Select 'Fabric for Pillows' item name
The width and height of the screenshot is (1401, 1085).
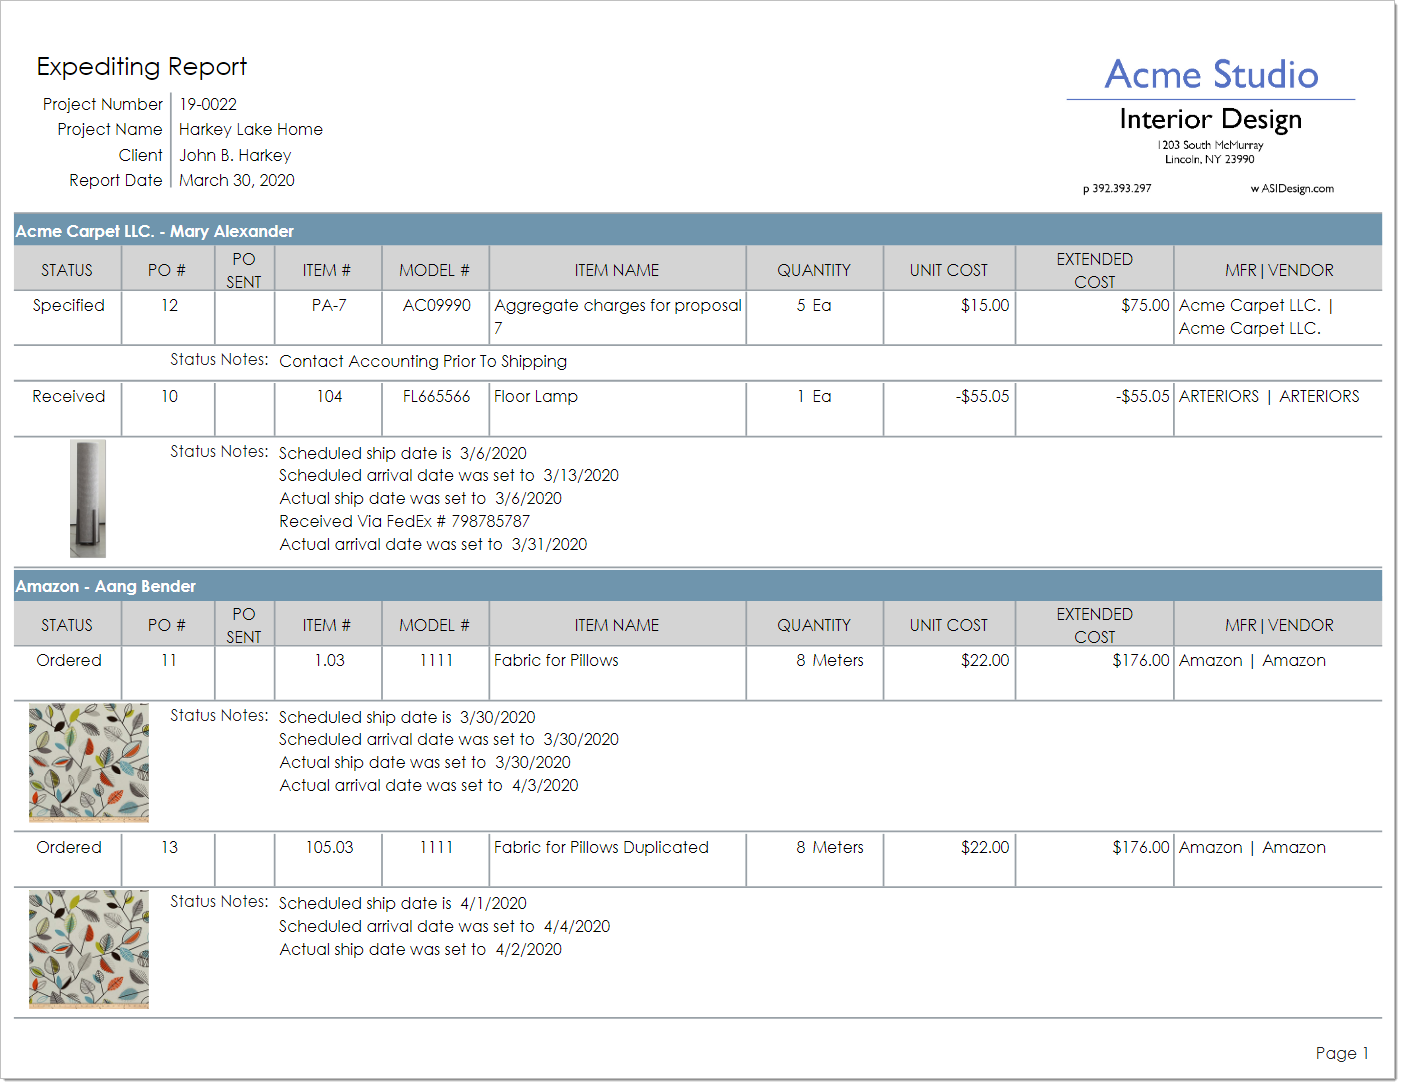tap(556, 661)
